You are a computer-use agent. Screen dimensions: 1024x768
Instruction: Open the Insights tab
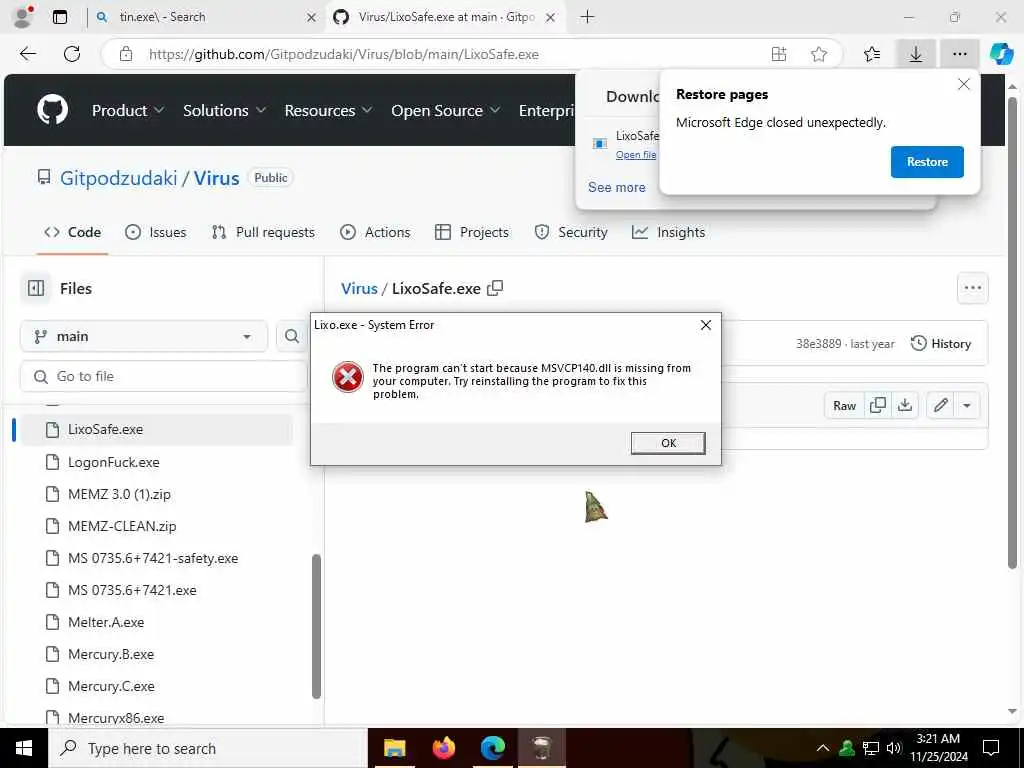tap(668, 232)
